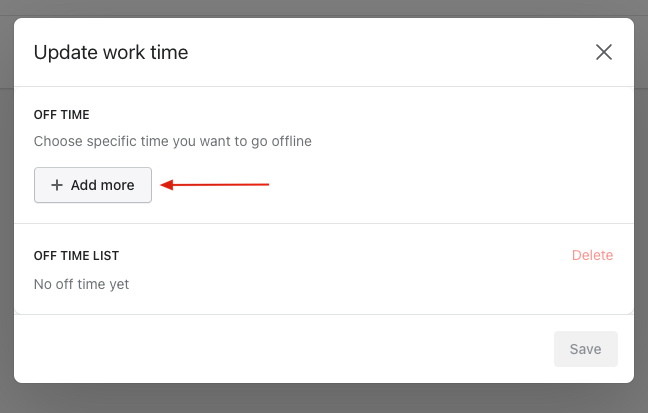Click the word "yet" in the empty message
The image size is (648, 413).
point(117,284)
